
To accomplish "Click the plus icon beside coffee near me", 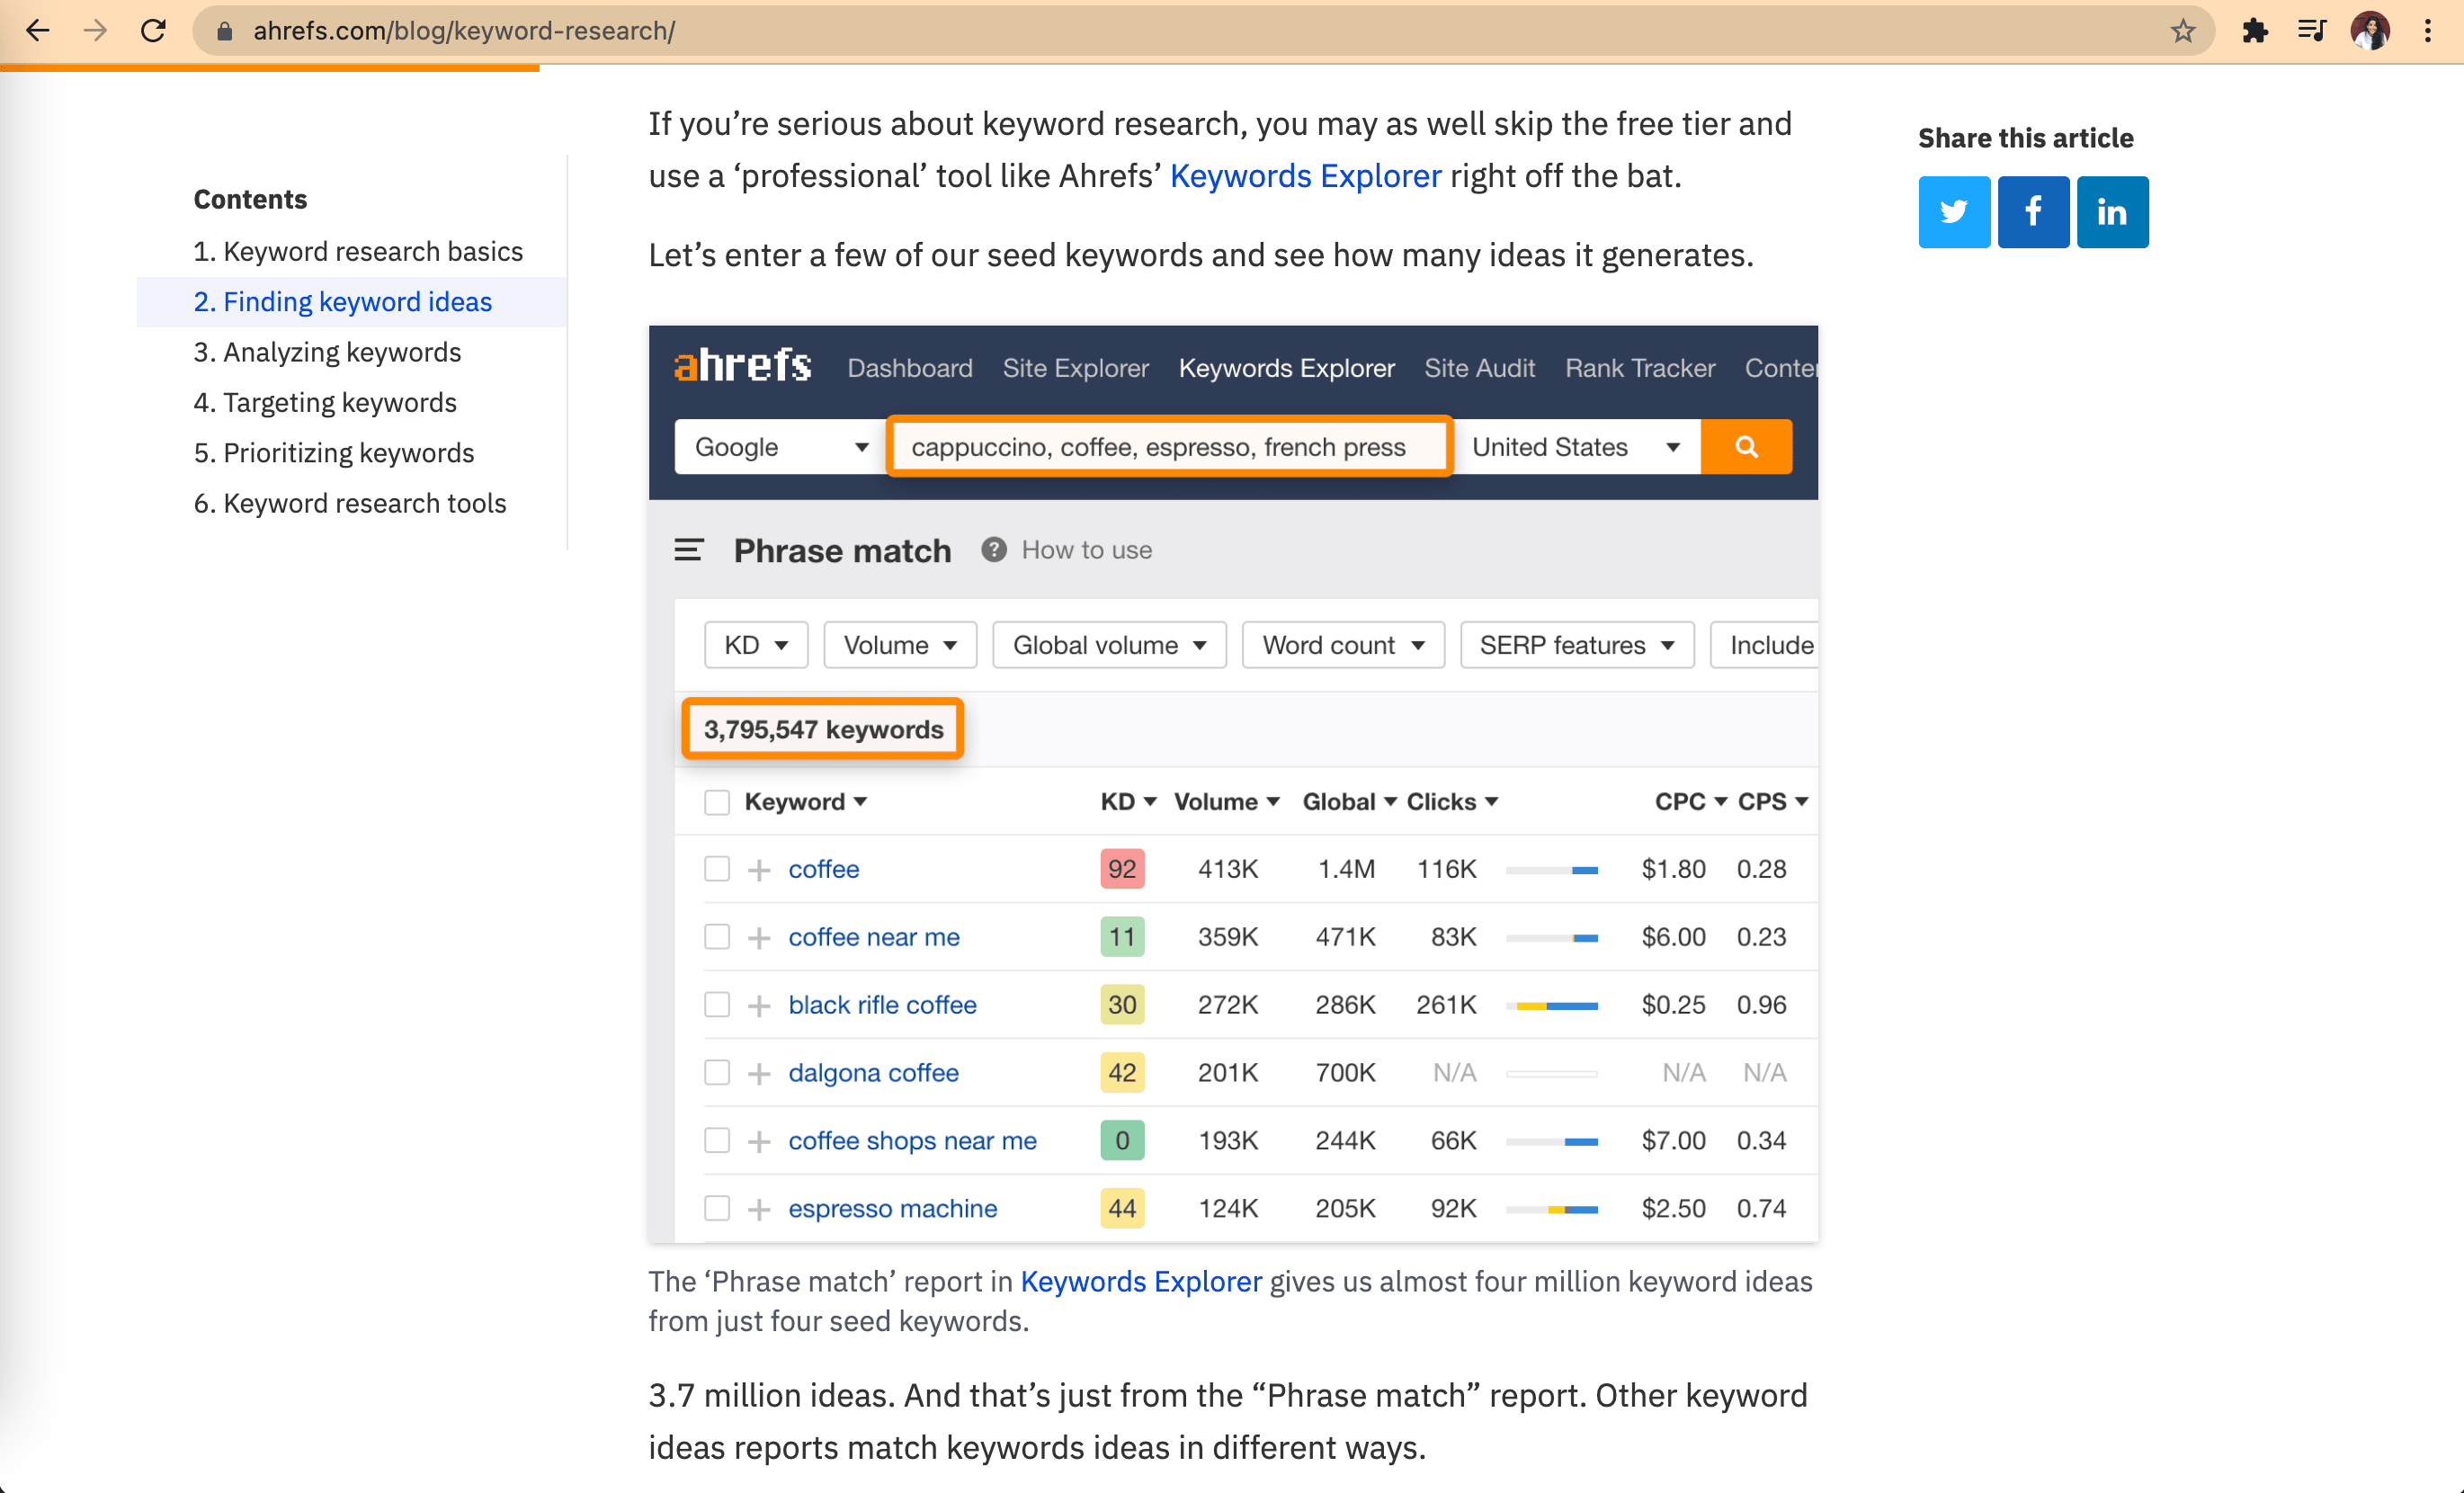I will point(759,938).
